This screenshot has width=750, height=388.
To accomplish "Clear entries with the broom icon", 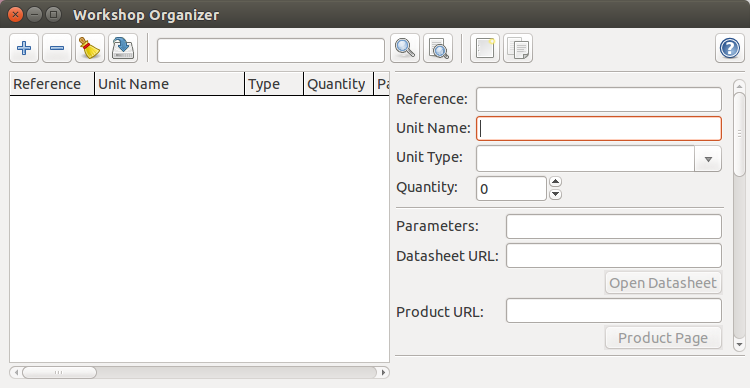I will pos(90,48).
